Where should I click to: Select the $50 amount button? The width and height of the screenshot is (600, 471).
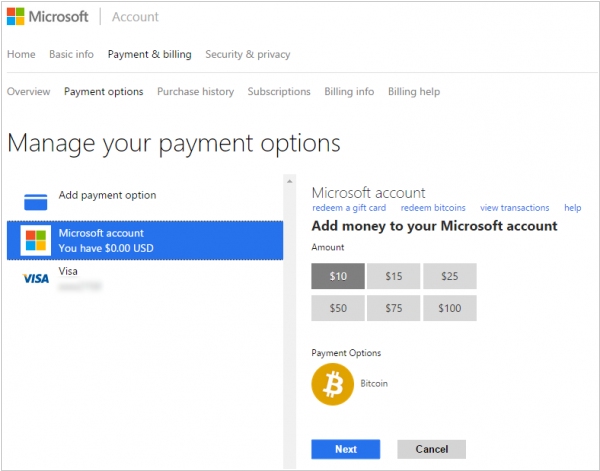point(338,308)
